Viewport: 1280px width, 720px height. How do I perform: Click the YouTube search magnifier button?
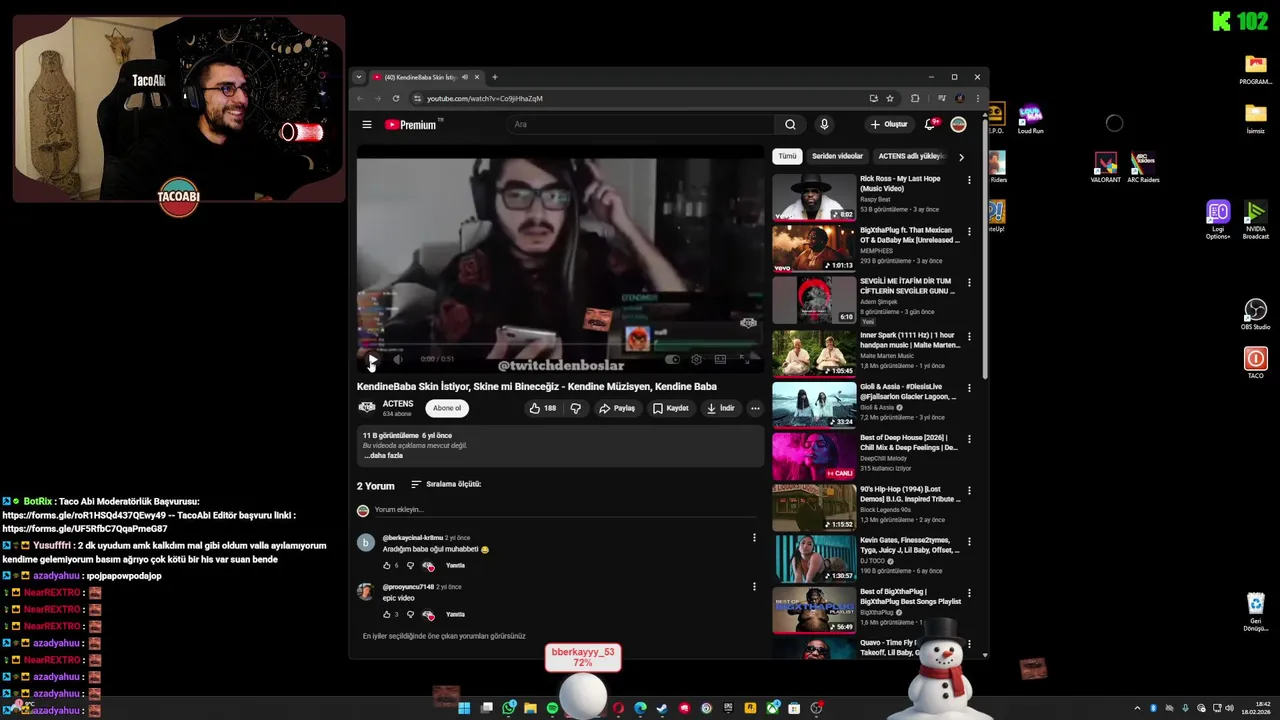tap(790, 125)
